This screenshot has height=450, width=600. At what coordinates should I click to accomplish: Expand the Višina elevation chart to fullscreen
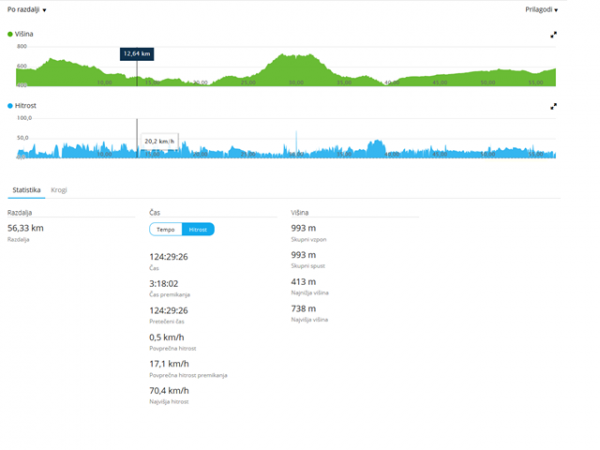click(x=553, y=34)
